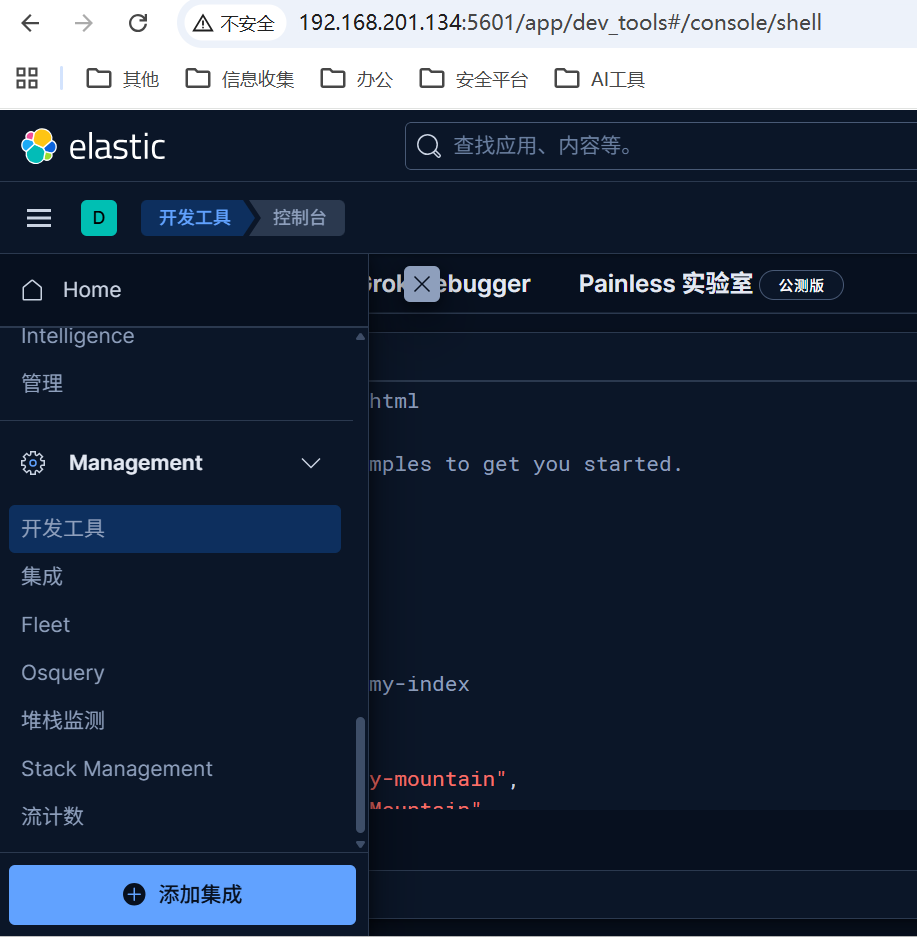Click the elastic logo

coord(93,146)
